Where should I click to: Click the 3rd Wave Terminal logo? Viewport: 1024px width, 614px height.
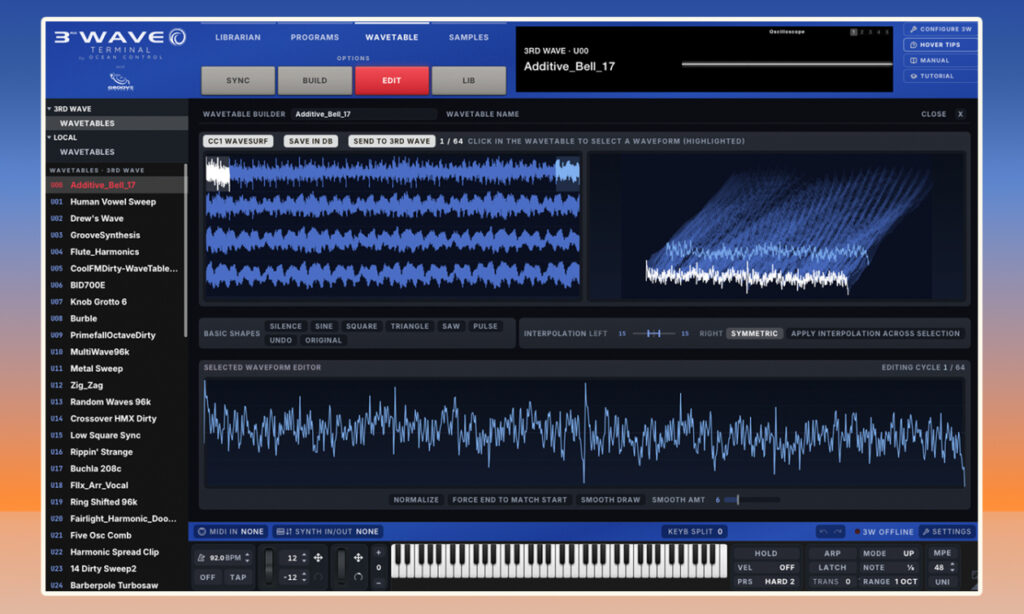[x=120, y=43]
